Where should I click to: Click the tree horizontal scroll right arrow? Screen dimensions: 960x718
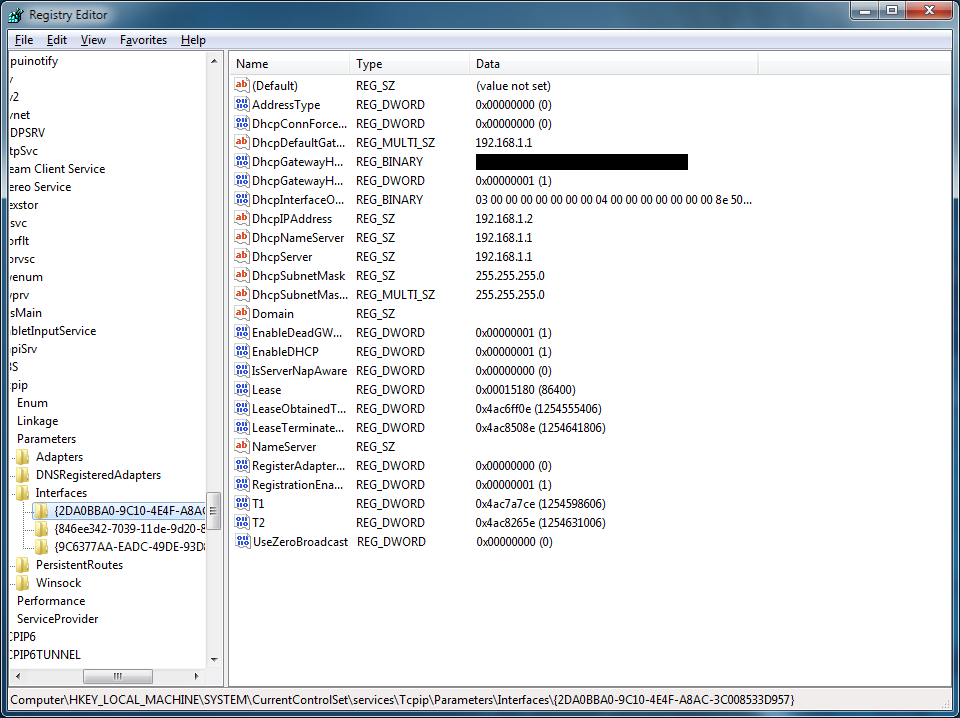point(197,676)
